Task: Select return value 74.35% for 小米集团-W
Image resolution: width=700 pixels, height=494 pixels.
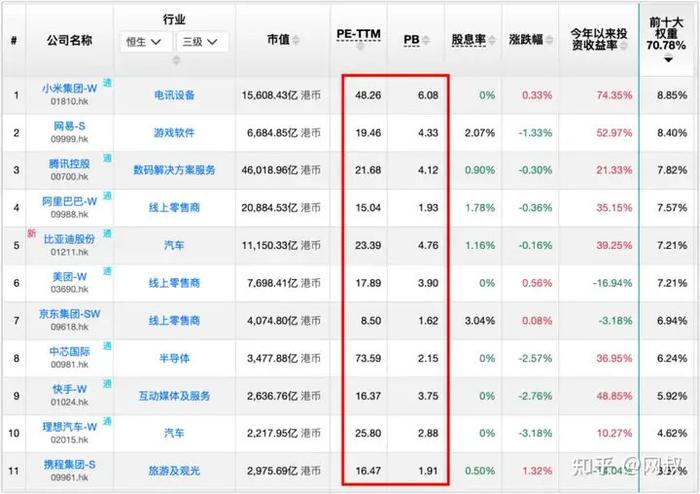Action: pyautogui.click(x=614, y=95)
